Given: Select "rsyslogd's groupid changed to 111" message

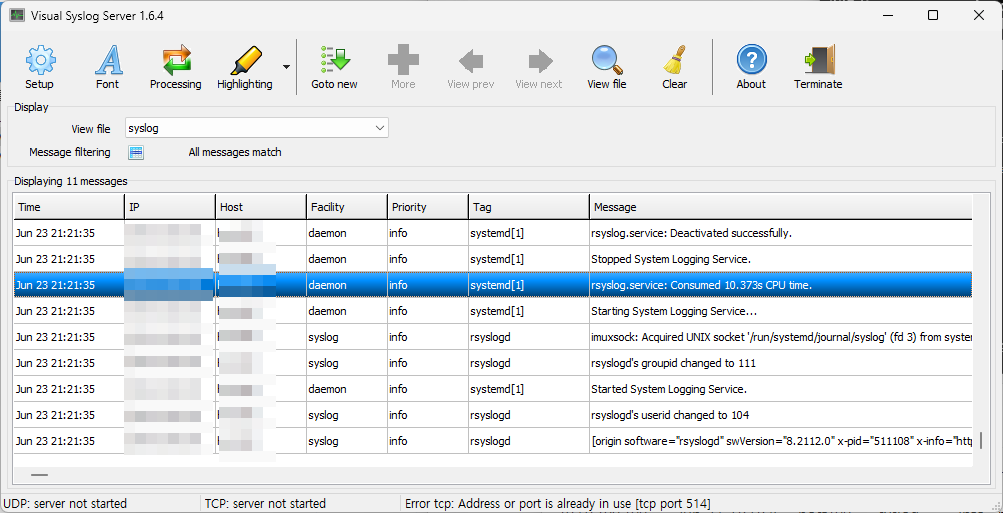Looking at the screenshot, I should (x=673, y=363).
